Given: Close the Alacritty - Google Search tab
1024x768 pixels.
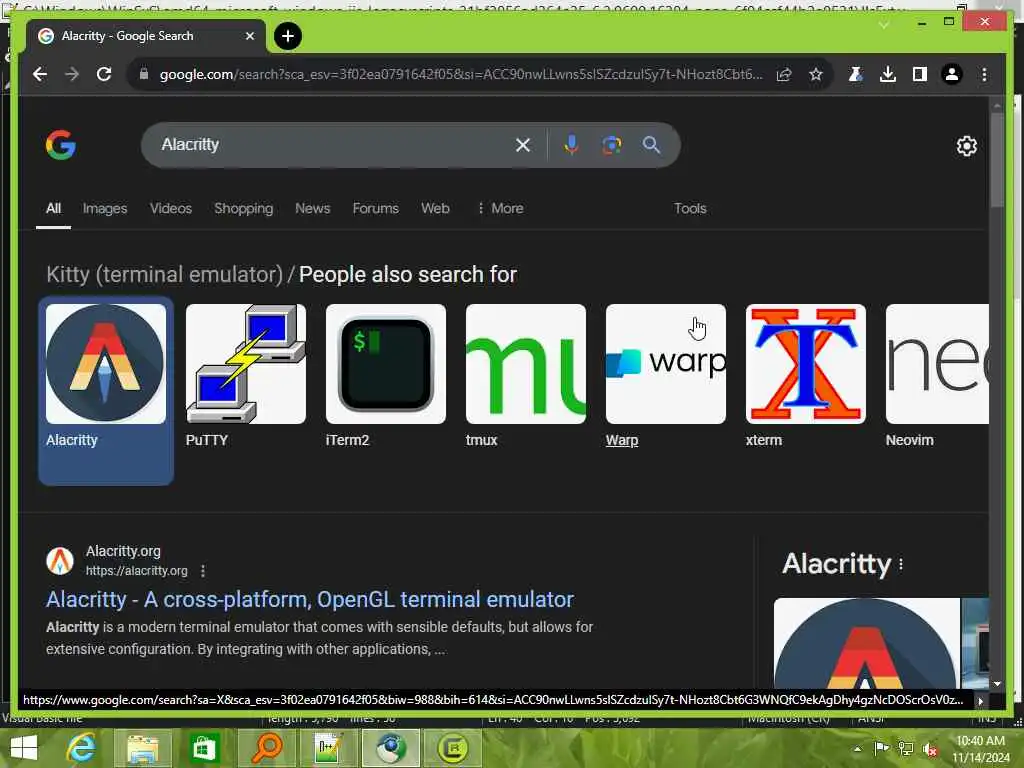Looking at the screenshot, I should (x=249, y=36).
